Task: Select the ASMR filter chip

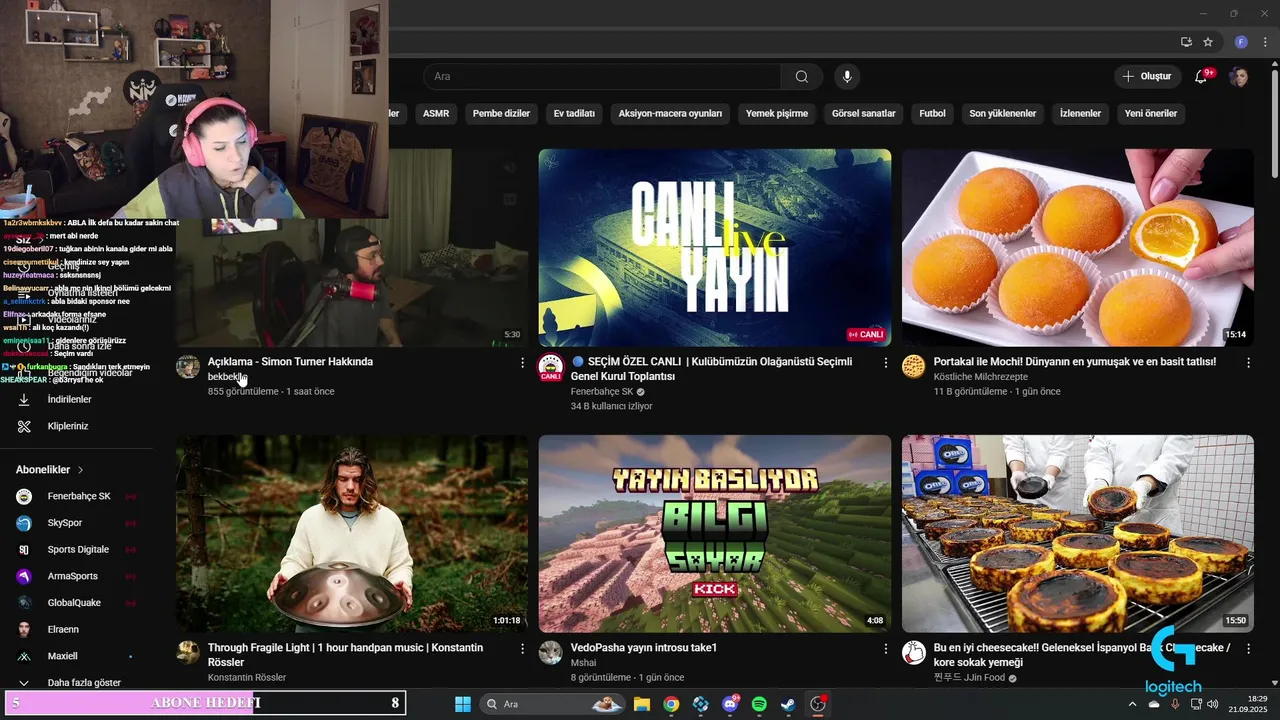Action: coord(436,113)
